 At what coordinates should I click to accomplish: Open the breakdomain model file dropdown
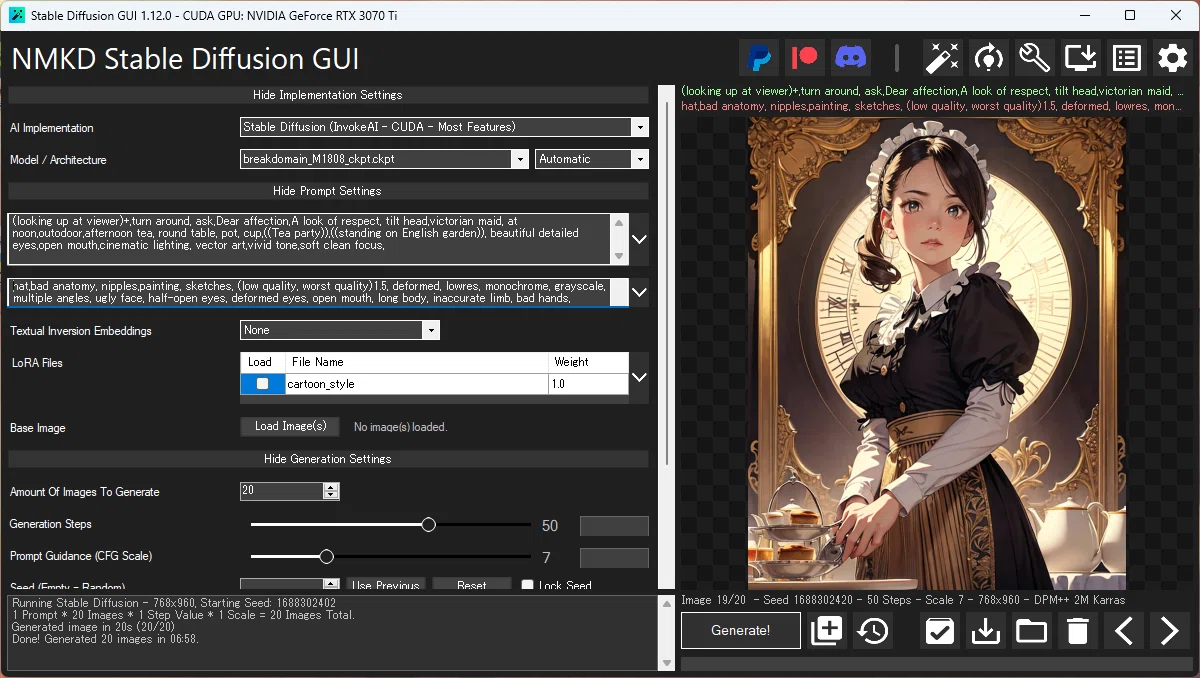520,159
